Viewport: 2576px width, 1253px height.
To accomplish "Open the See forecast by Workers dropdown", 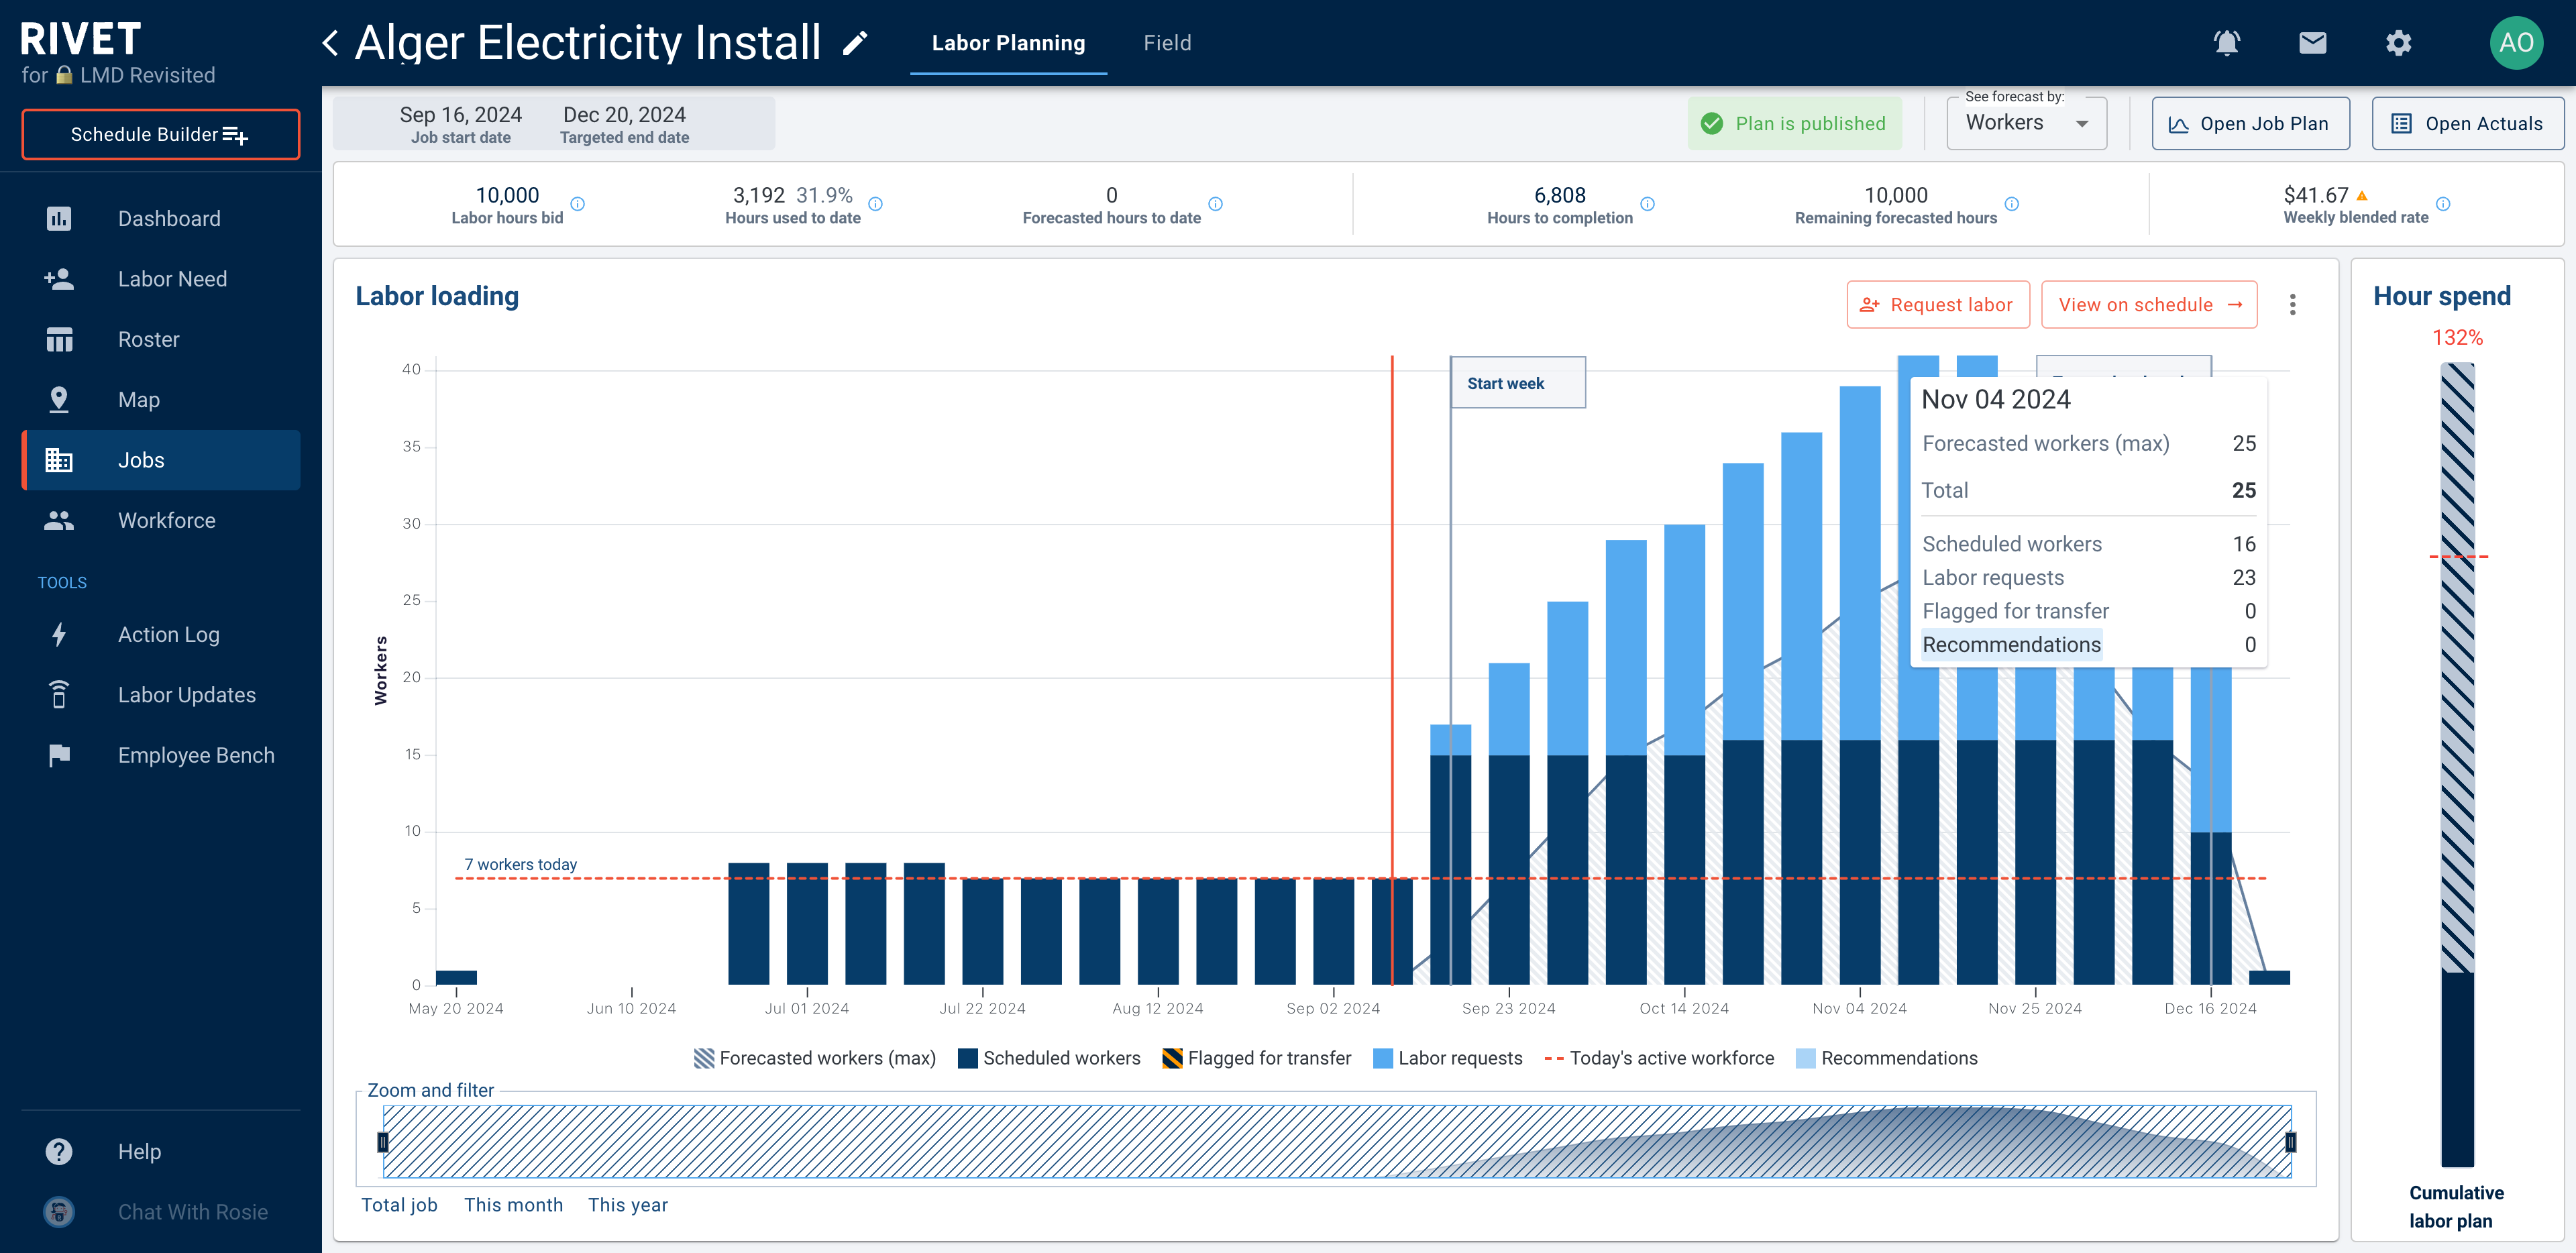I will point(2026,123).
